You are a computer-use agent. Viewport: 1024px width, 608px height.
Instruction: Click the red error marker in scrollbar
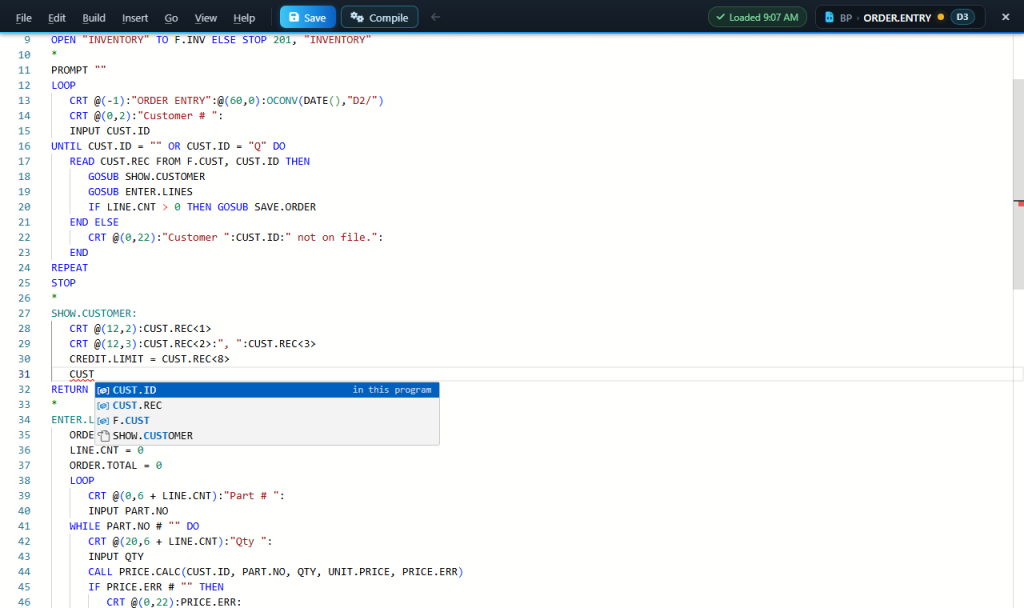(1019, 204)
